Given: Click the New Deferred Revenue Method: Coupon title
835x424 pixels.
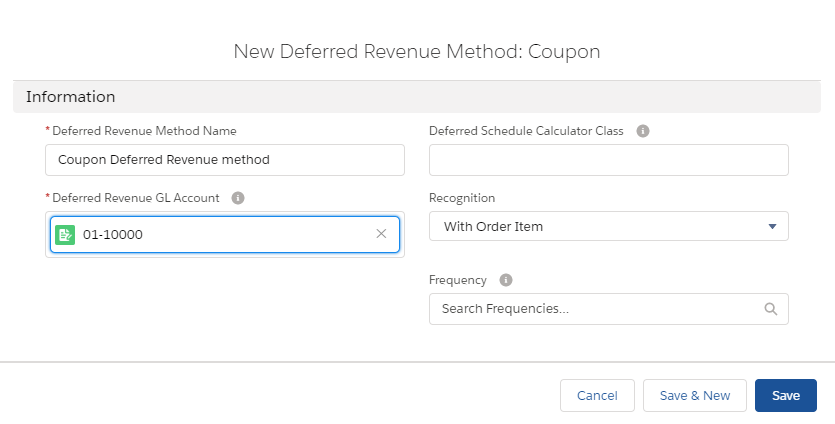Looking at the screenshot, I should 417,51.
